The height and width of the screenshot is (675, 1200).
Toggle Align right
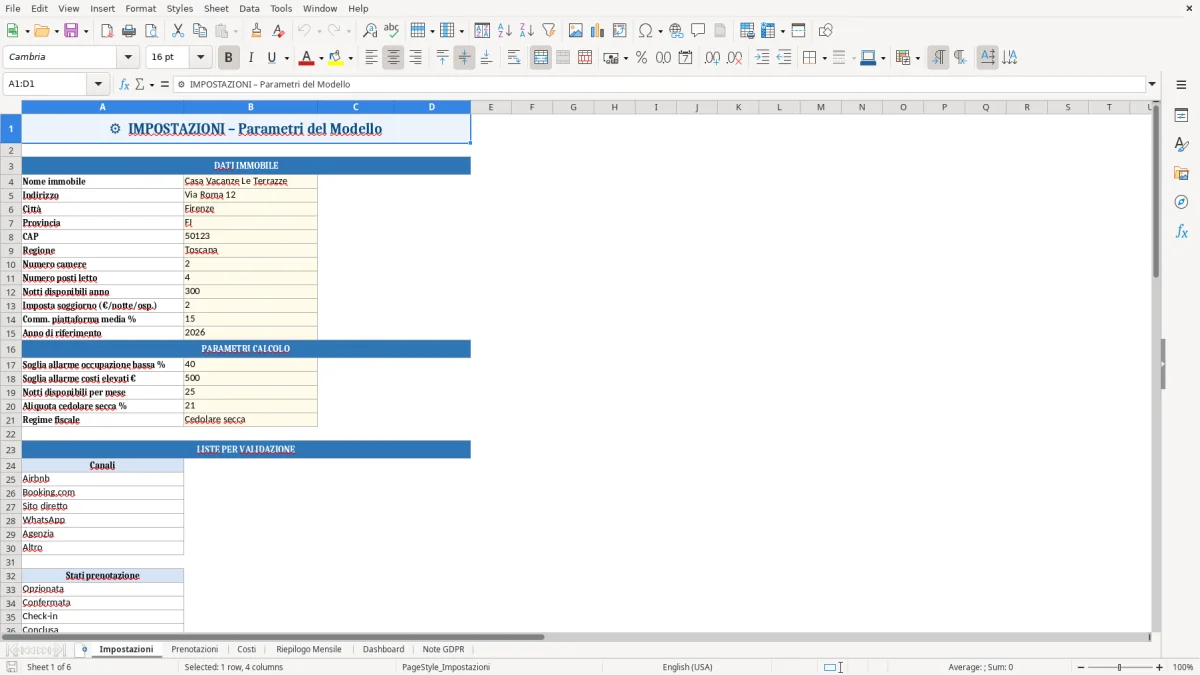point(415,58)
